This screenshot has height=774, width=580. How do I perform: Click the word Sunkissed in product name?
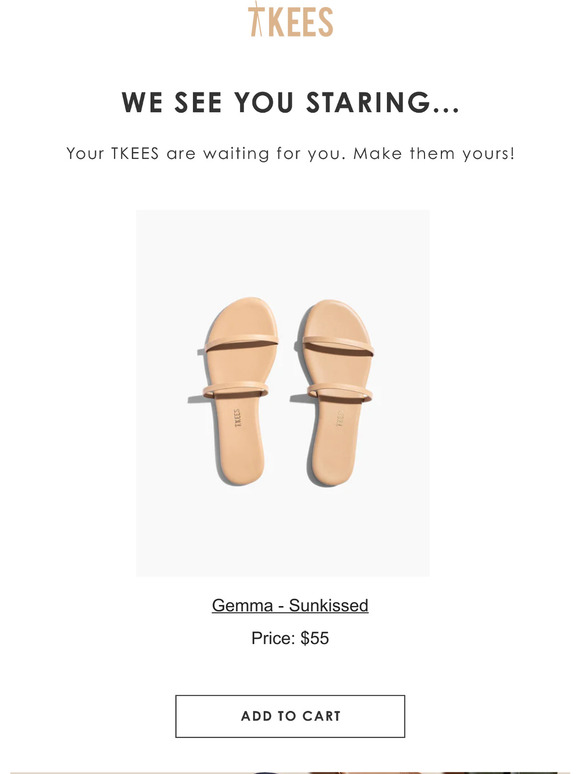point(329,605)
